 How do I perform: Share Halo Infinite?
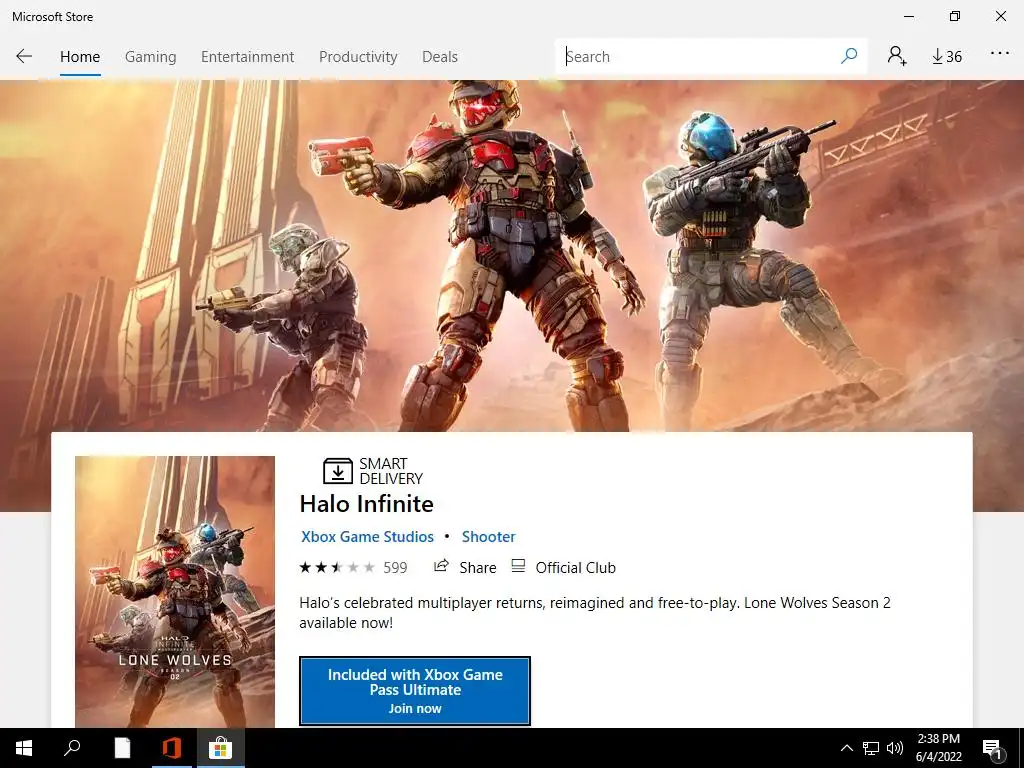[x=465, y=568]
